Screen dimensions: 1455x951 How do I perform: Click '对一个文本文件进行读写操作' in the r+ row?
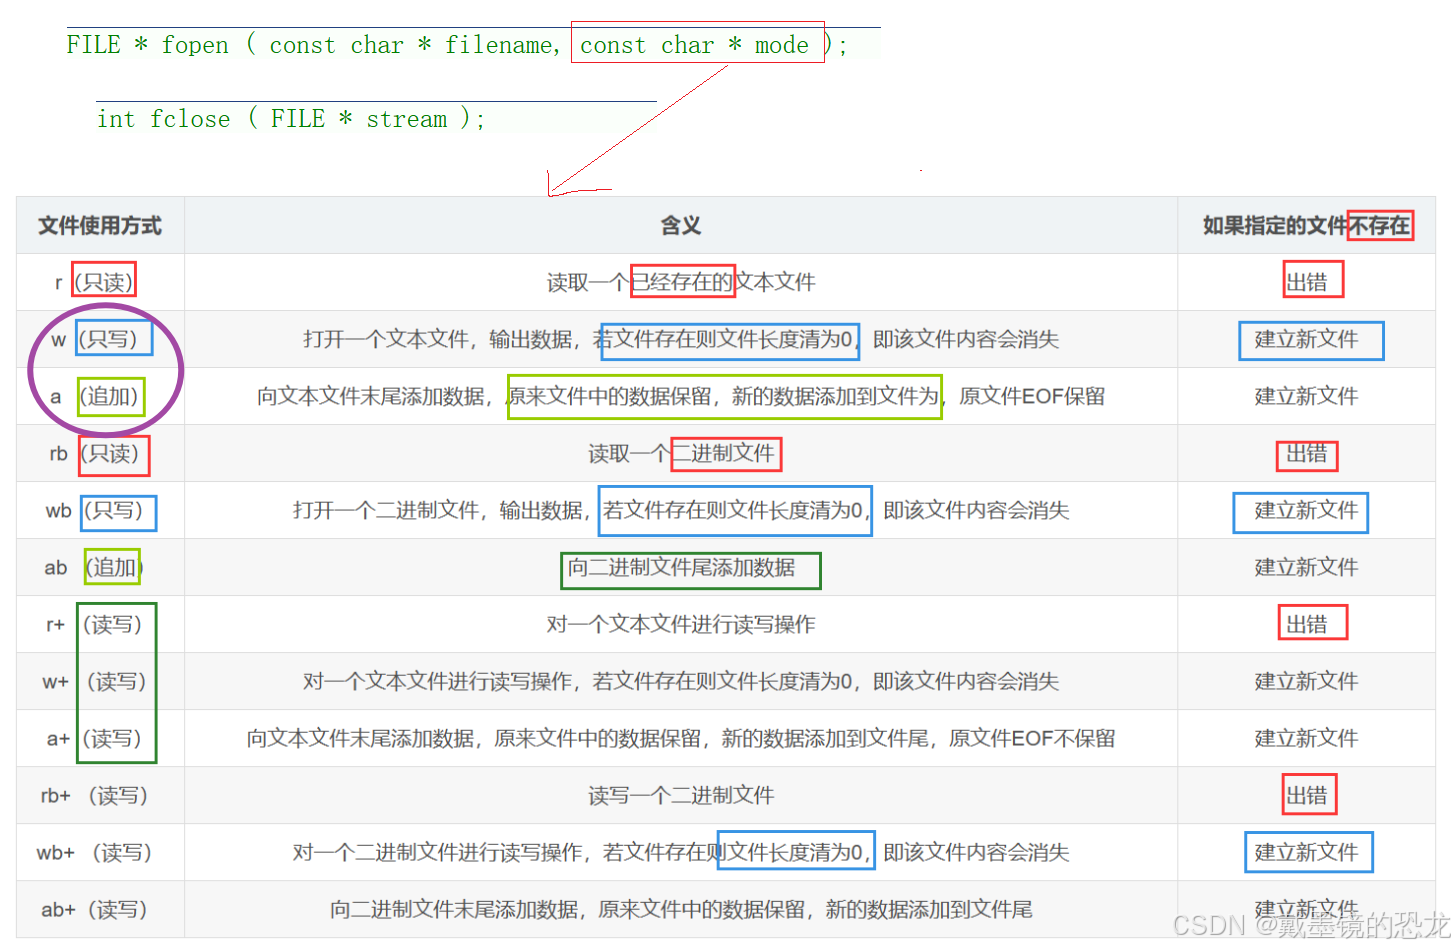[681, 625]
